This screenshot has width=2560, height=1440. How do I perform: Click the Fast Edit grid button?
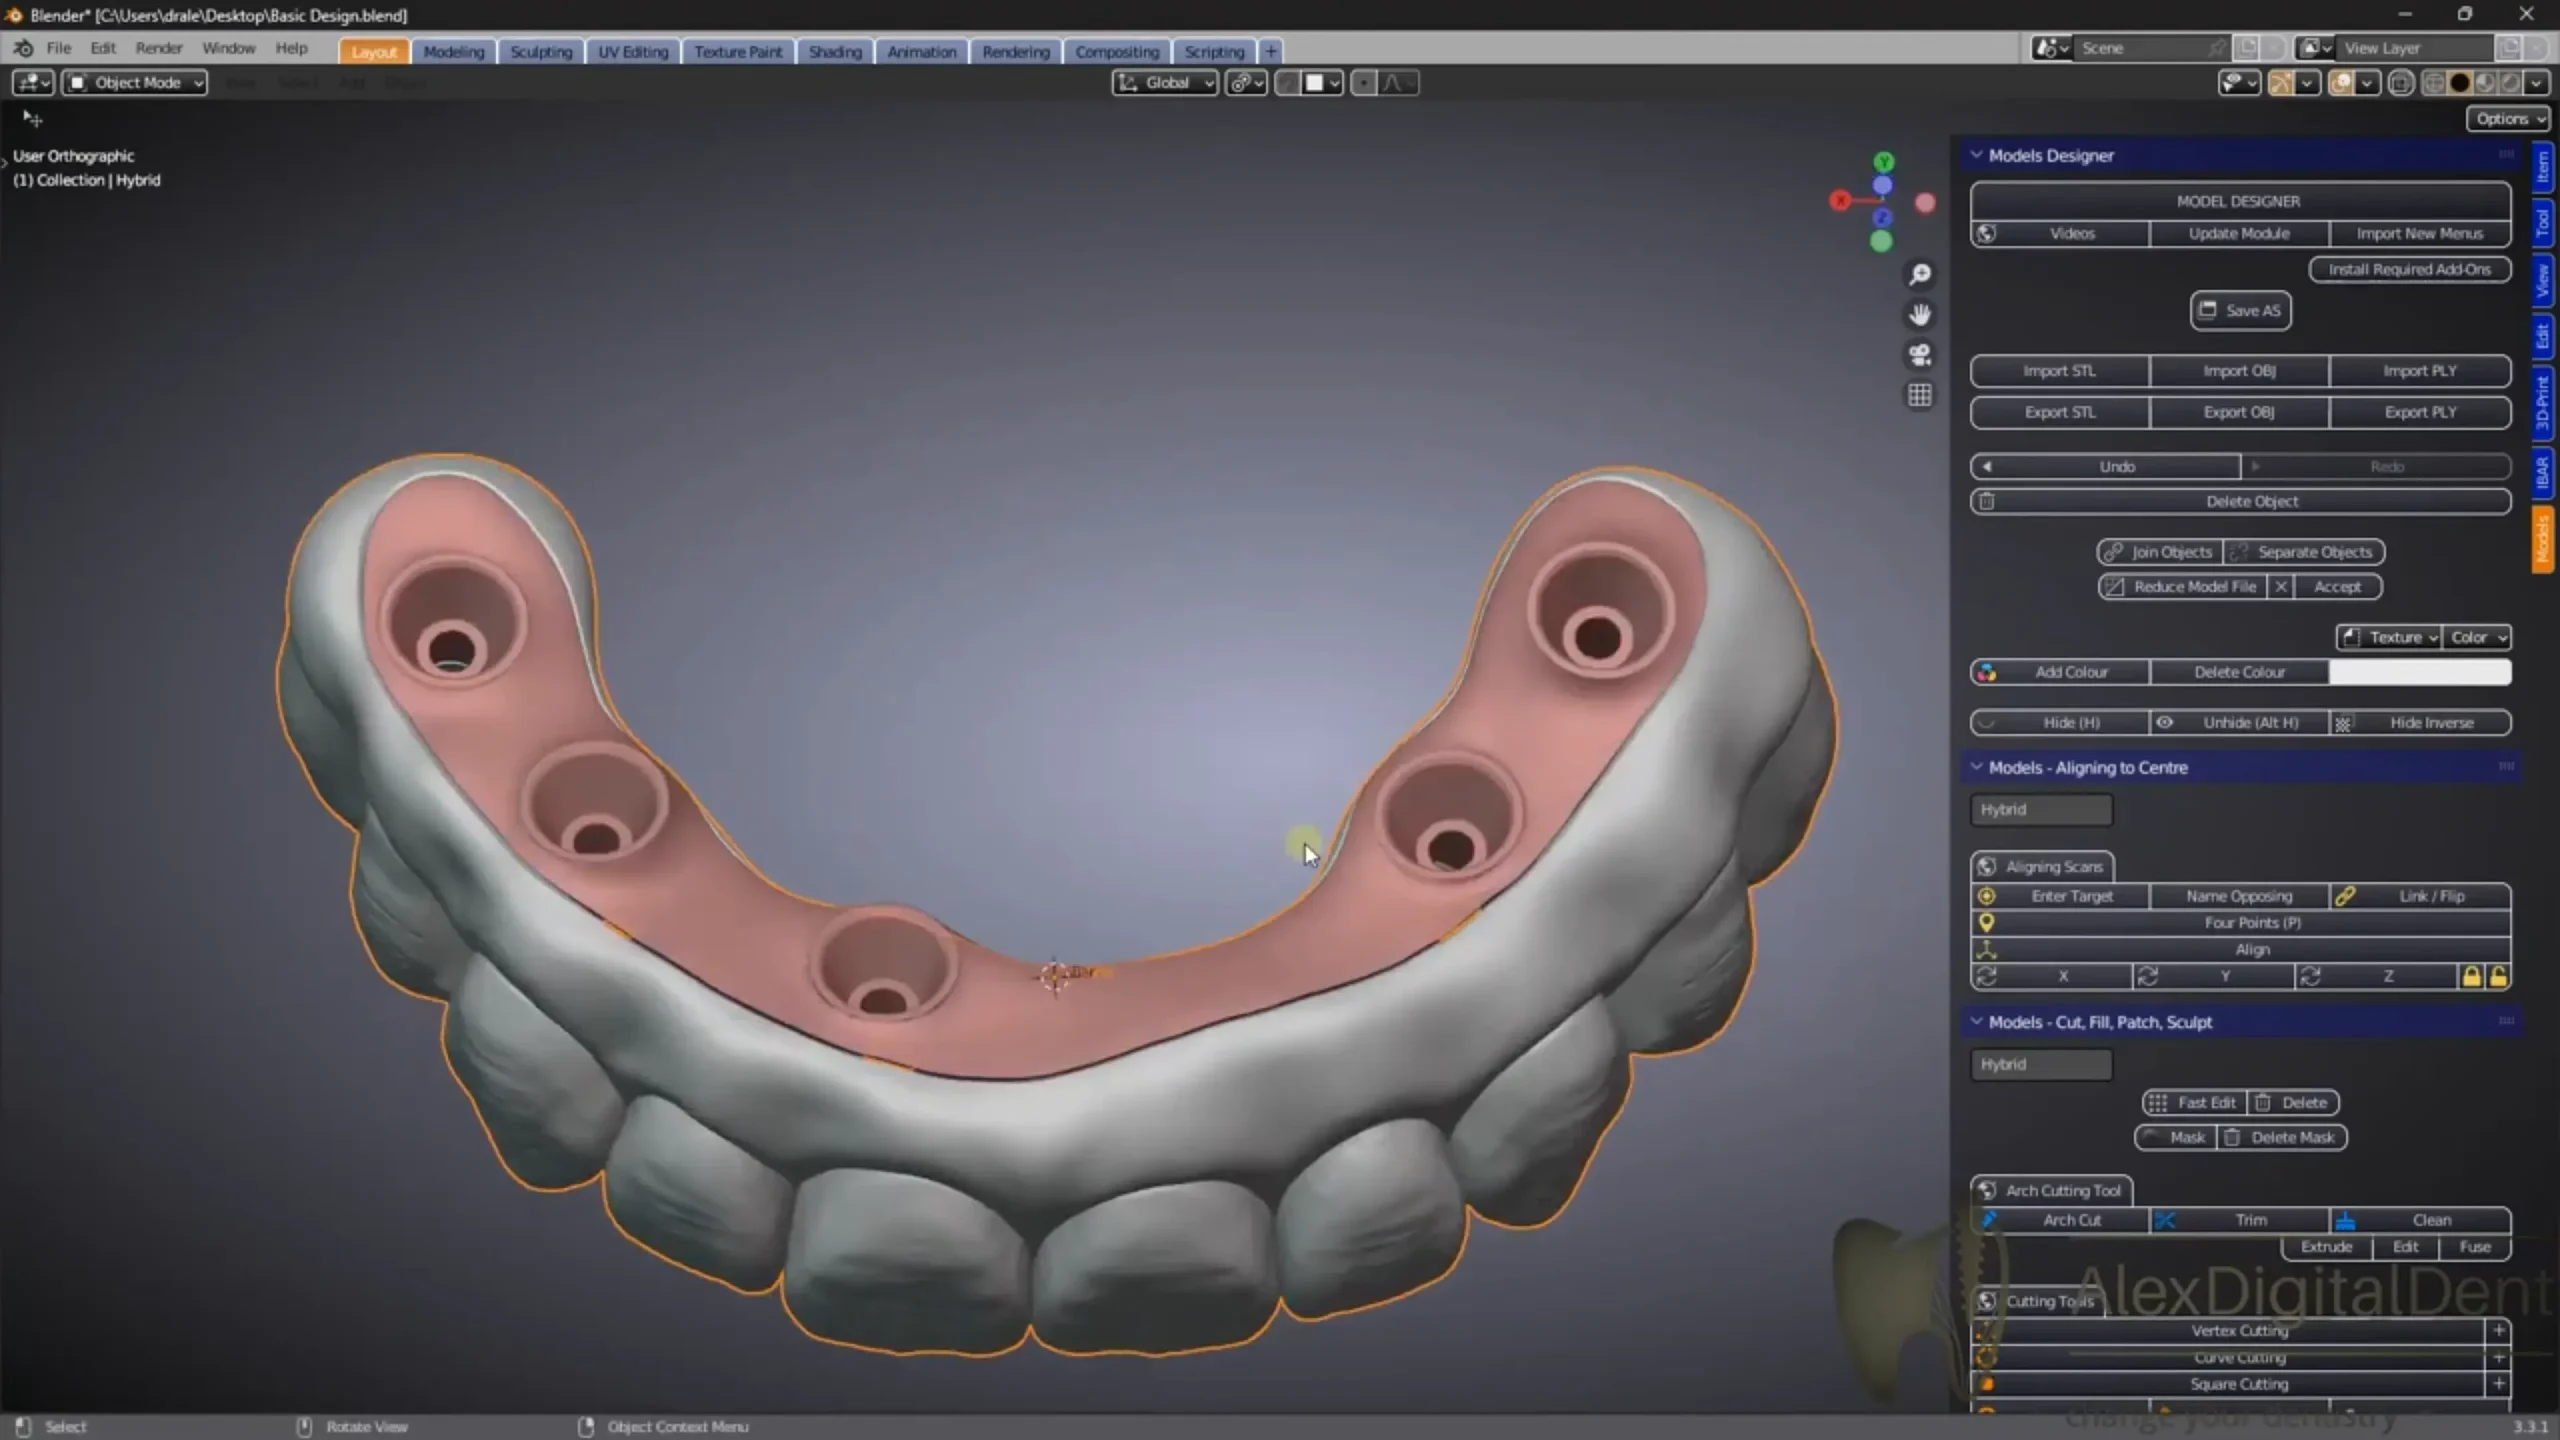tap(2194, 1102)
